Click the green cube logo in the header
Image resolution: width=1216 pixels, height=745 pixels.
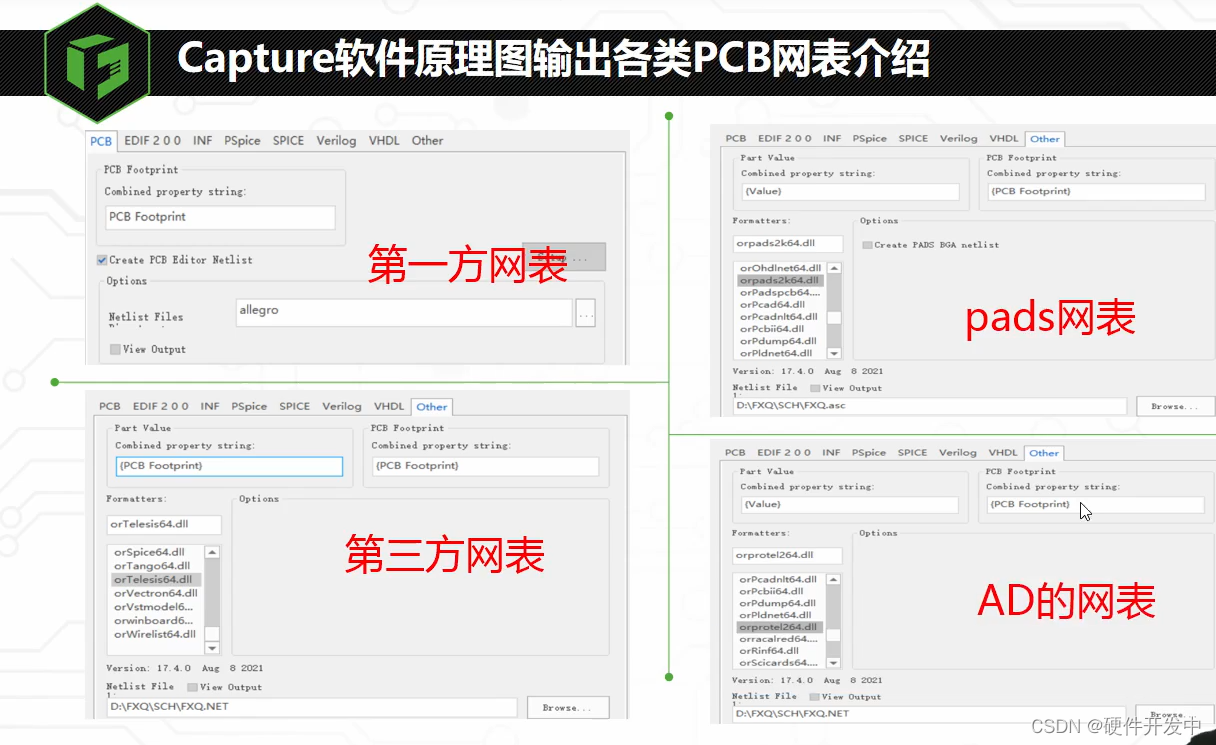(97, 61)
